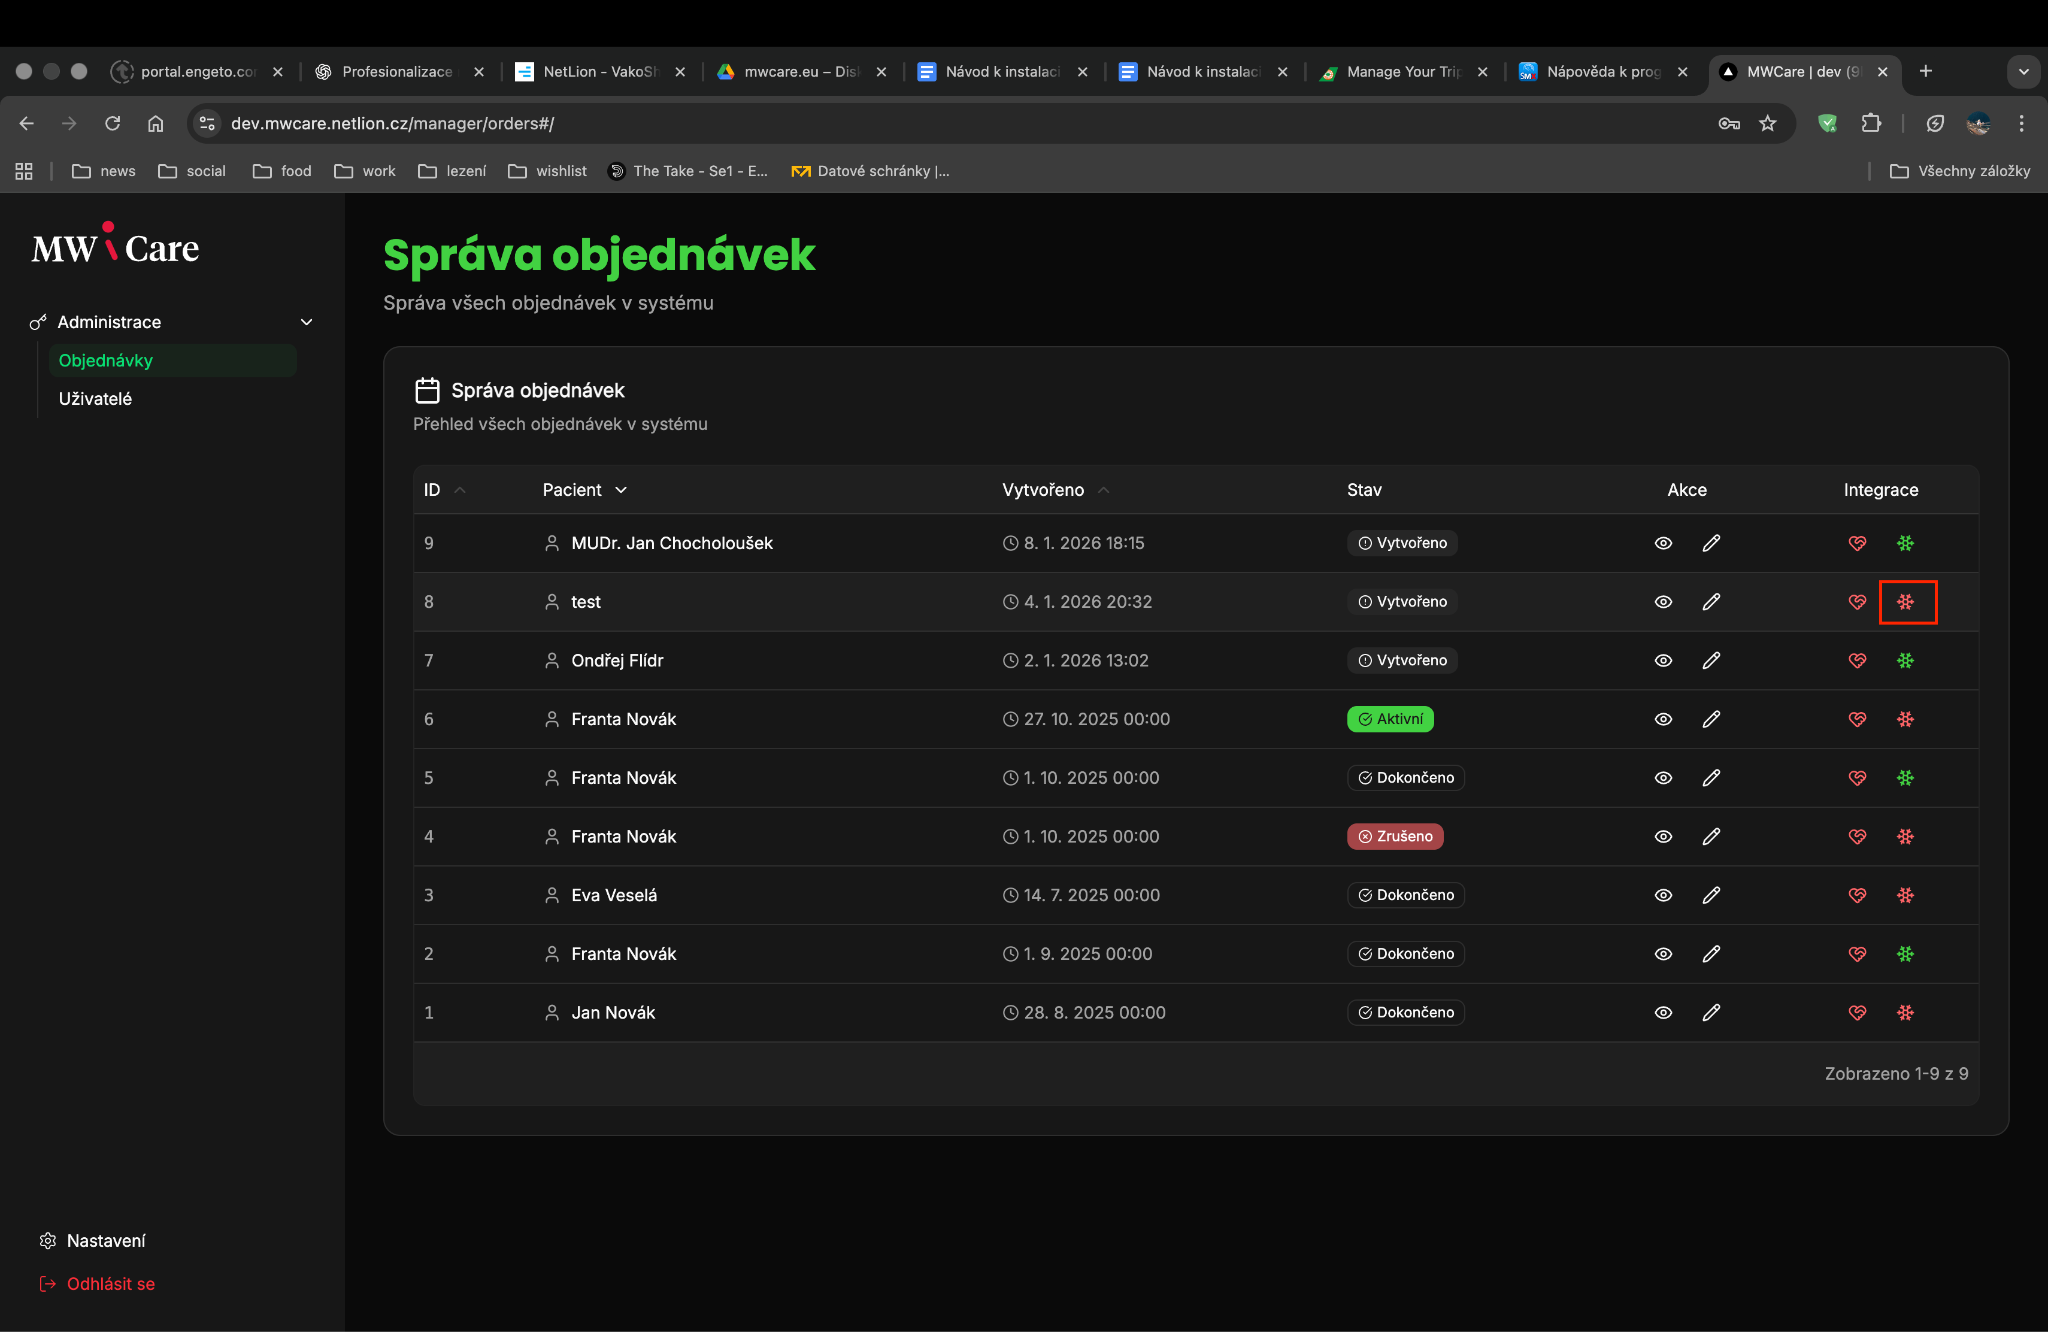Show details of order 5 via eye icon
The width and height of the screenshot is (2048, 1332).
(x=1663, y=778)
